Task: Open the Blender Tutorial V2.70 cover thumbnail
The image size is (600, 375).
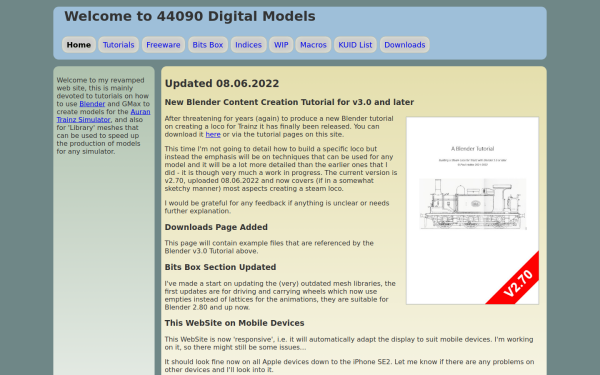Action: [x=473, y=210]
